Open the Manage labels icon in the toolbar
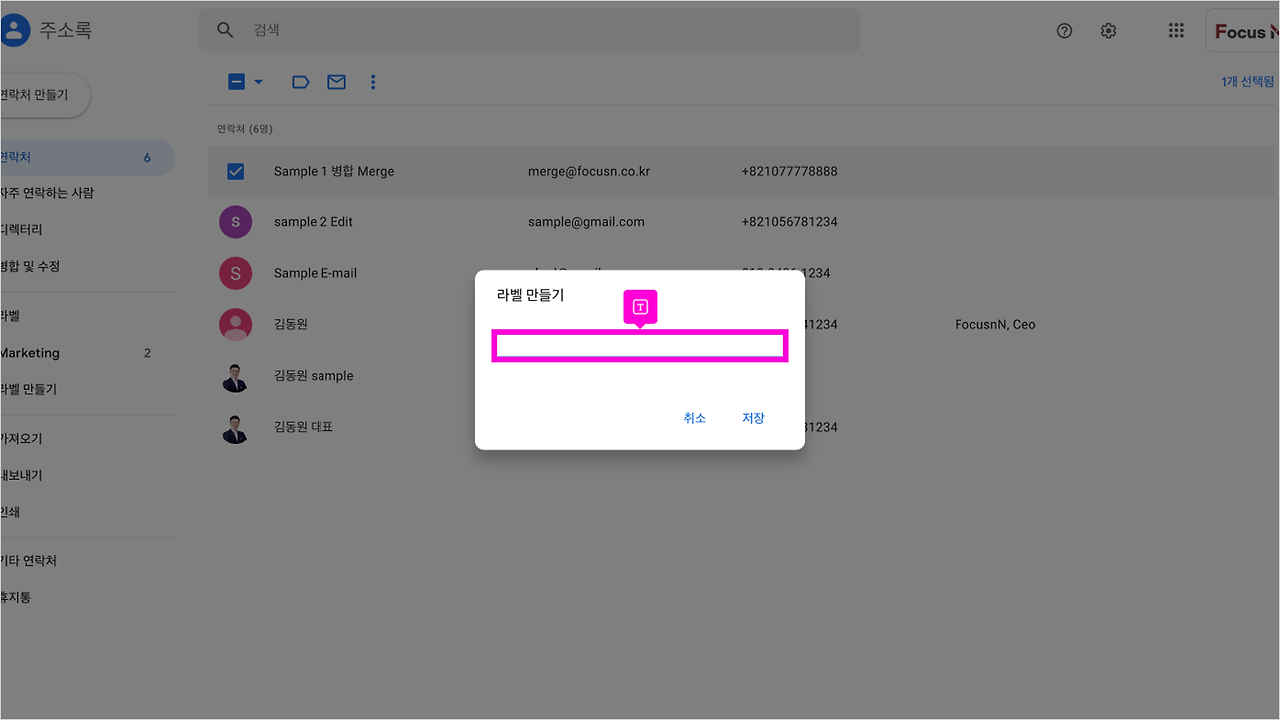This screenshot has width=1280, height=720. [x=300, y=81]
